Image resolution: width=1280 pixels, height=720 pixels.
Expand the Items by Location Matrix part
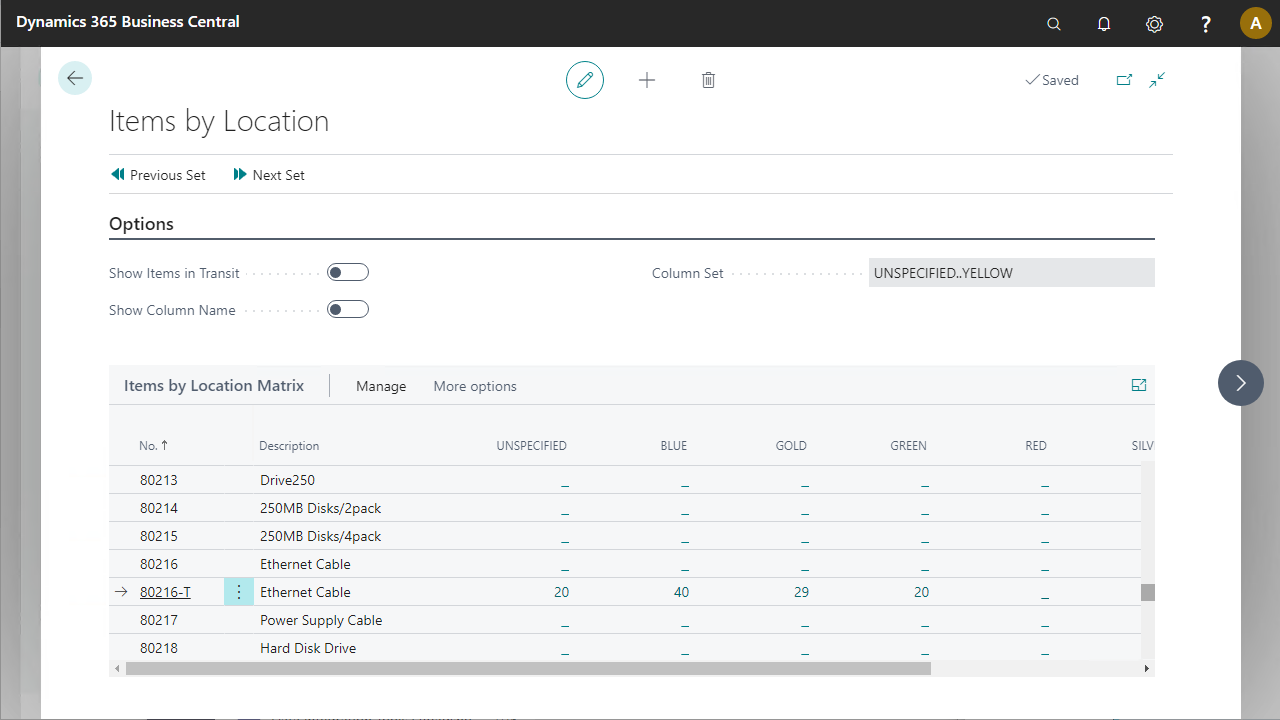click(1139, 385)
